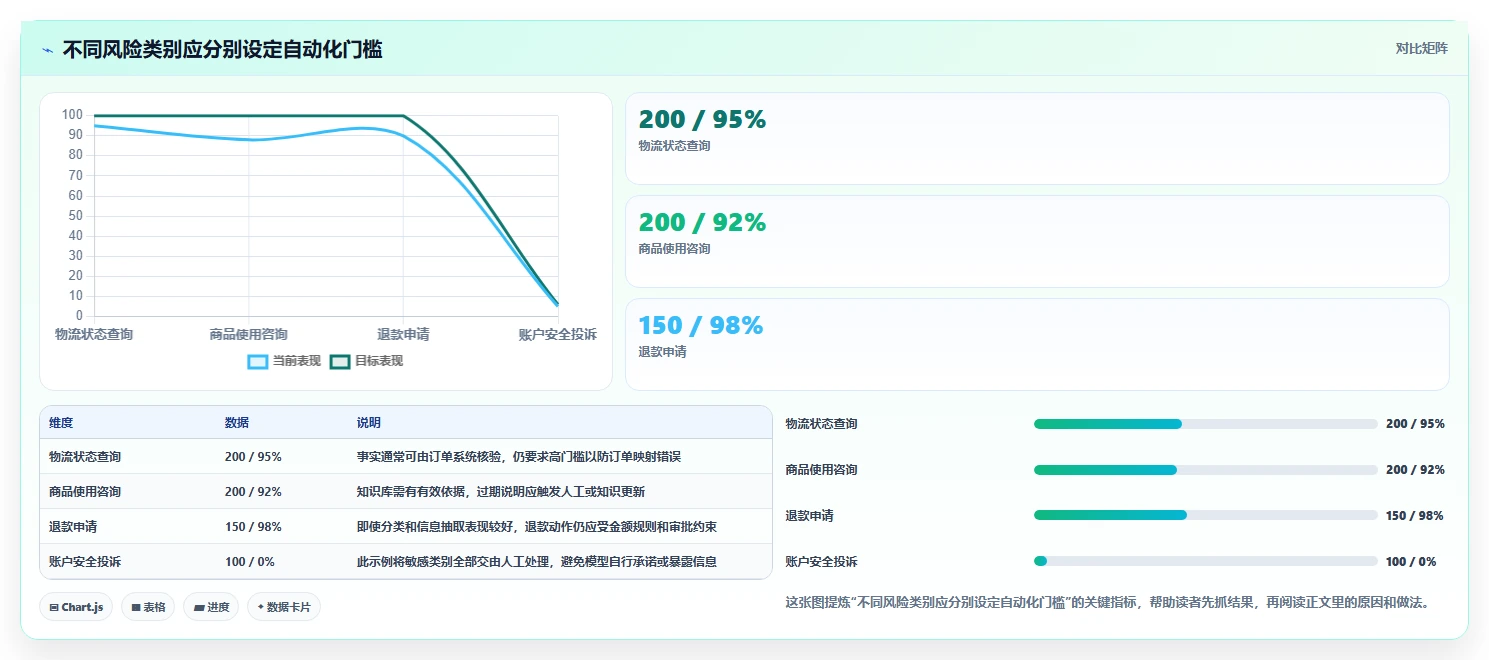Image resolution: width=1489 pixels, height=660 pixels.
Task: Click the 维度 column header
Action: point(61,423)
